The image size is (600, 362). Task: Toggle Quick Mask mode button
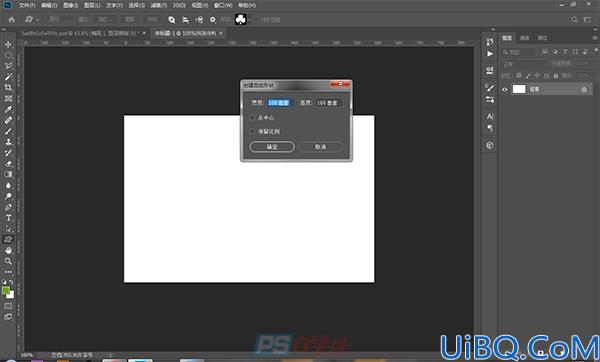click(x=8, y=306)
